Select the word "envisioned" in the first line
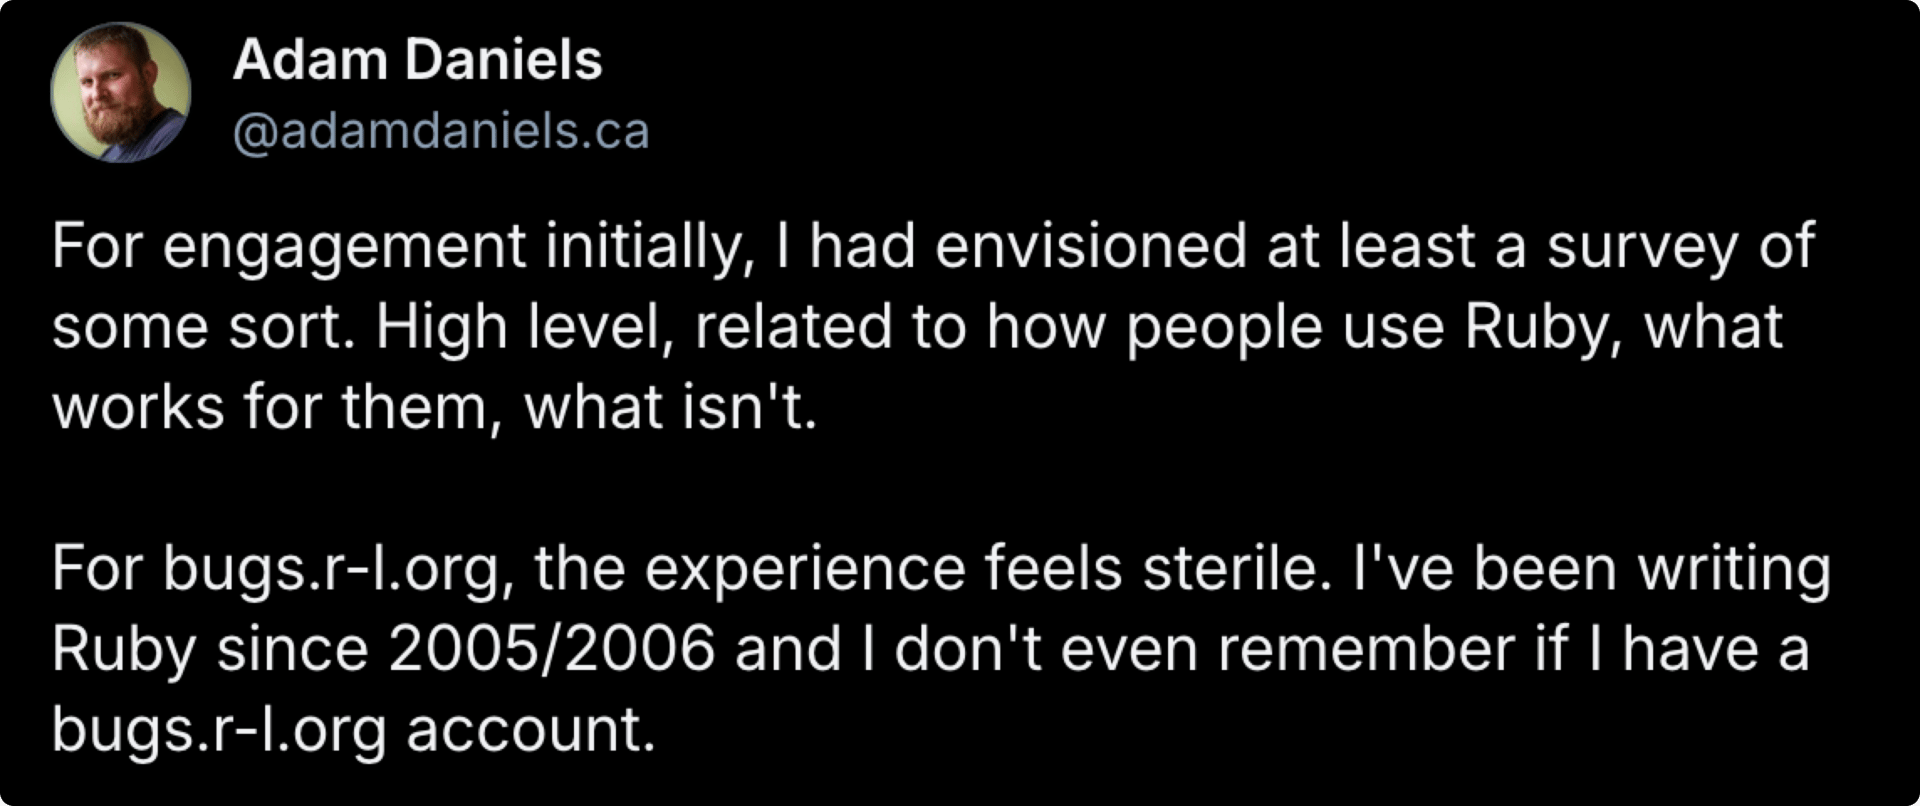The image size is (1920, 806). (1091, 246)
